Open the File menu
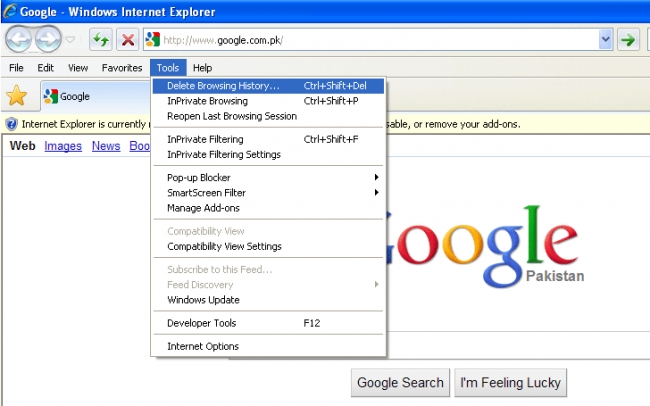Screen dimensions: 650x406 [16, 68]
